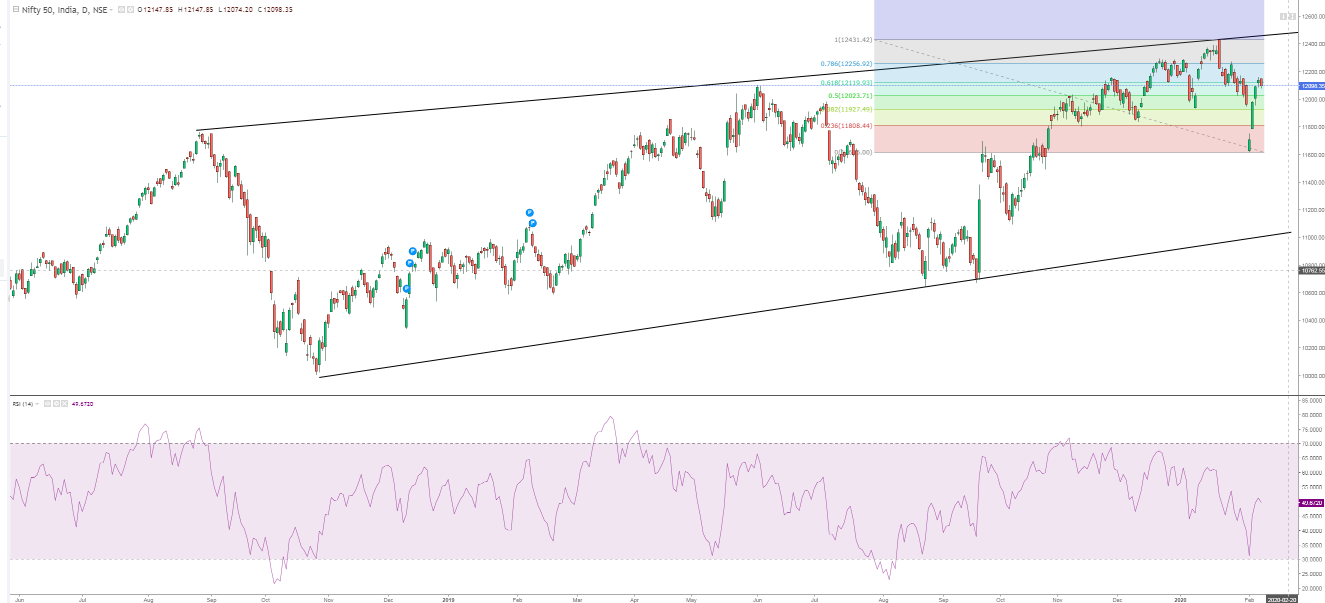Select Fibonacci level label 0.5(12023.71)

pos(851,96)
